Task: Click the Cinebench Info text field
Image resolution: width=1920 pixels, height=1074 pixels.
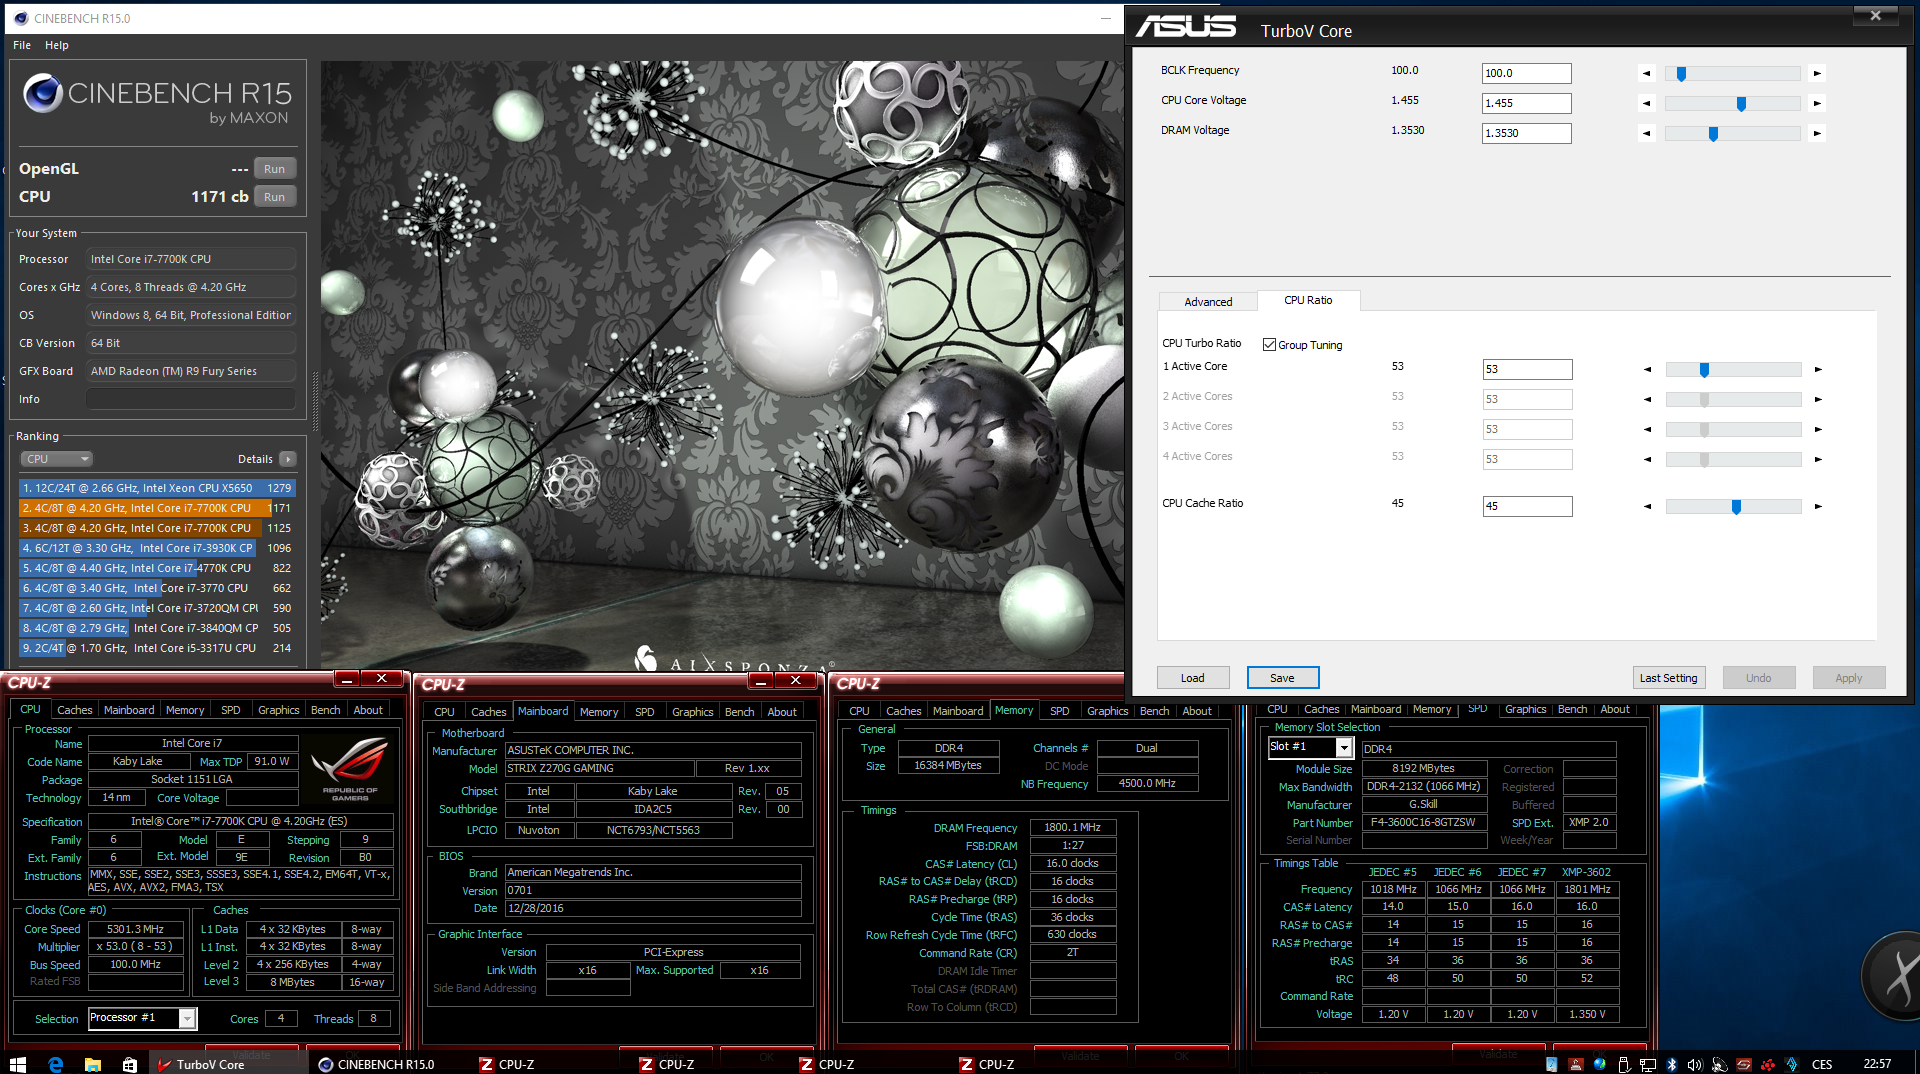Action: [190, 399]
